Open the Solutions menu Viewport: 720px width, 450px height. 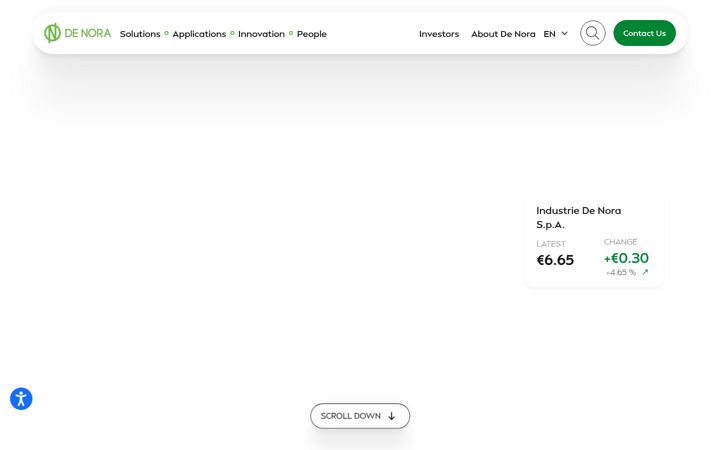pyautogui.click(x=140, y=34)
